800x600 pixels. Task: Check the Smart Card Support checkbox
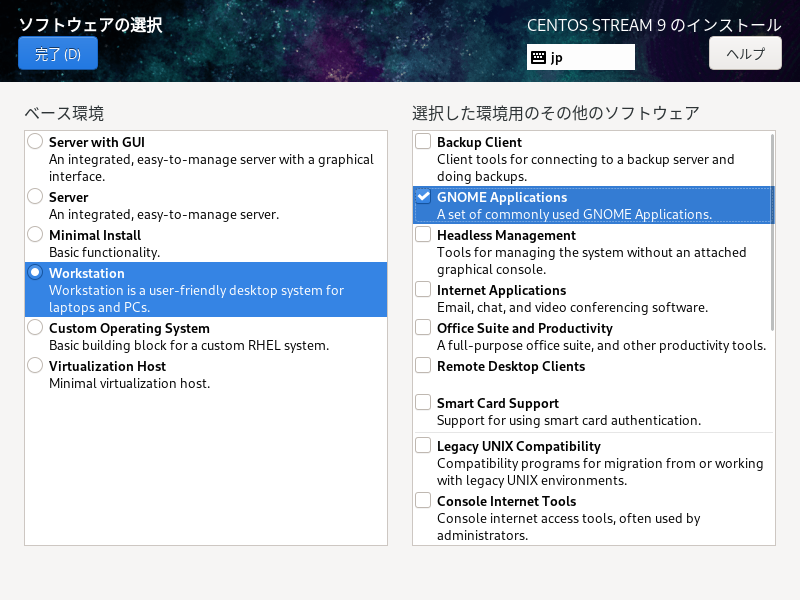click(423, 403)
